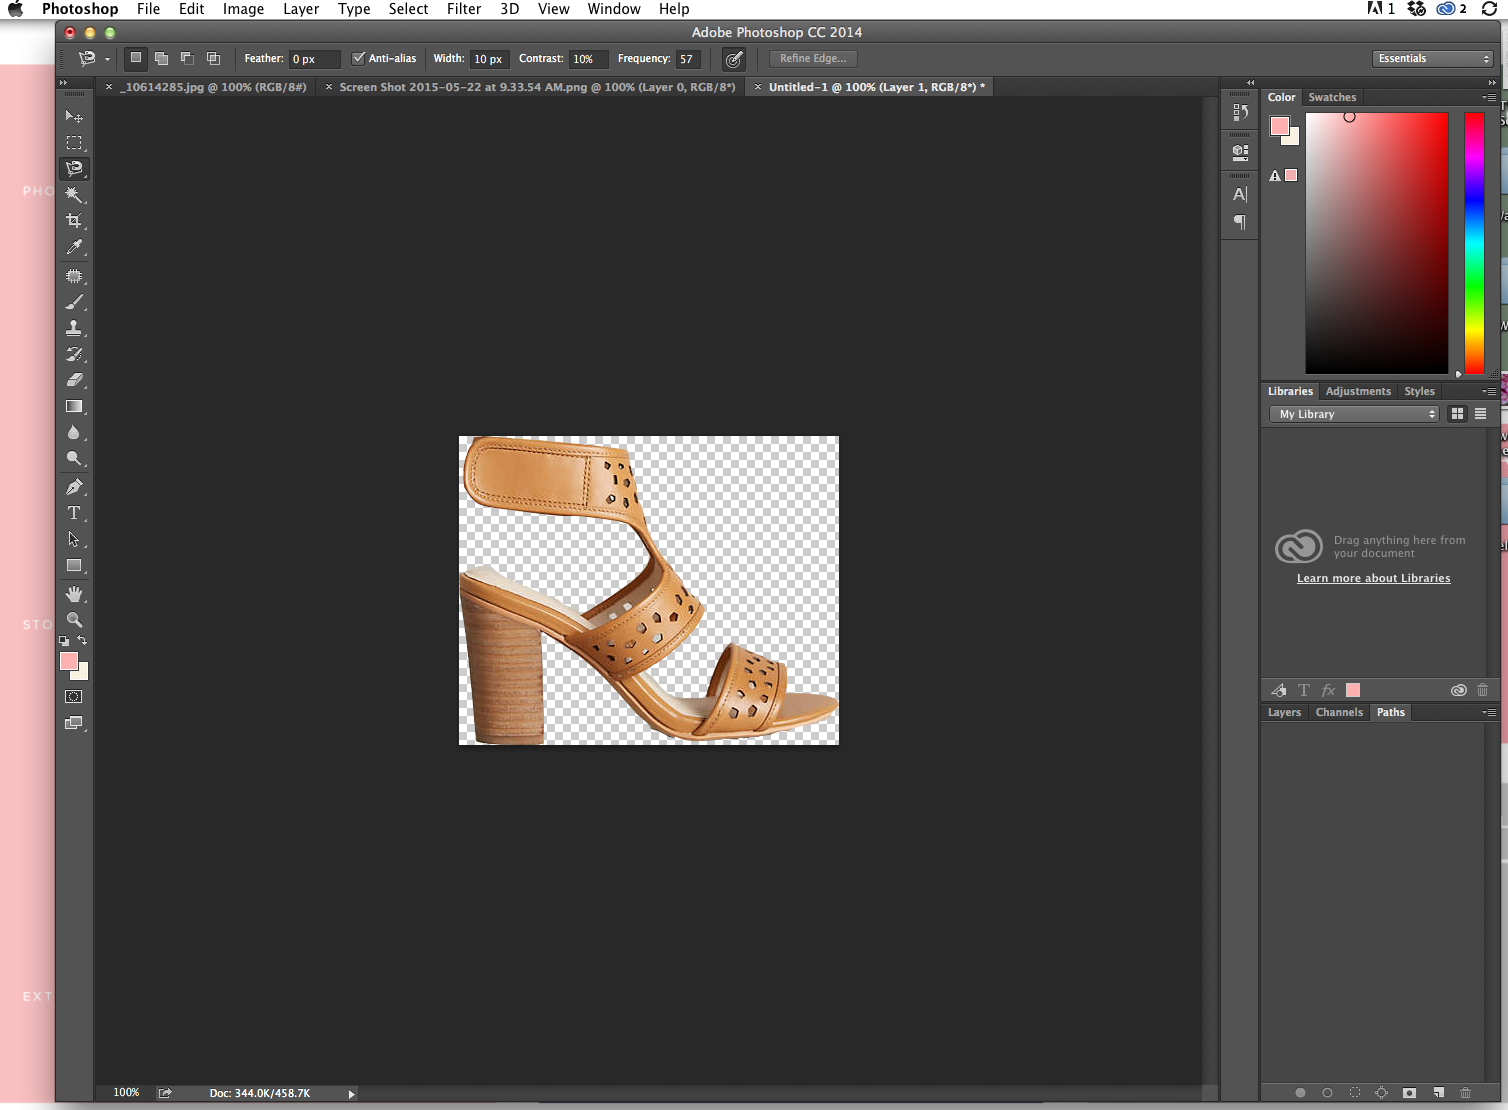
Task: Choose the New selection mode button
Action: point(136,58)
